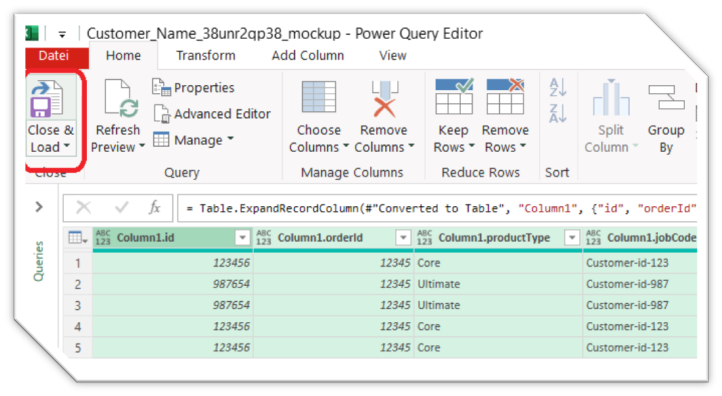Click the Group By icon

tap(666, 97)
